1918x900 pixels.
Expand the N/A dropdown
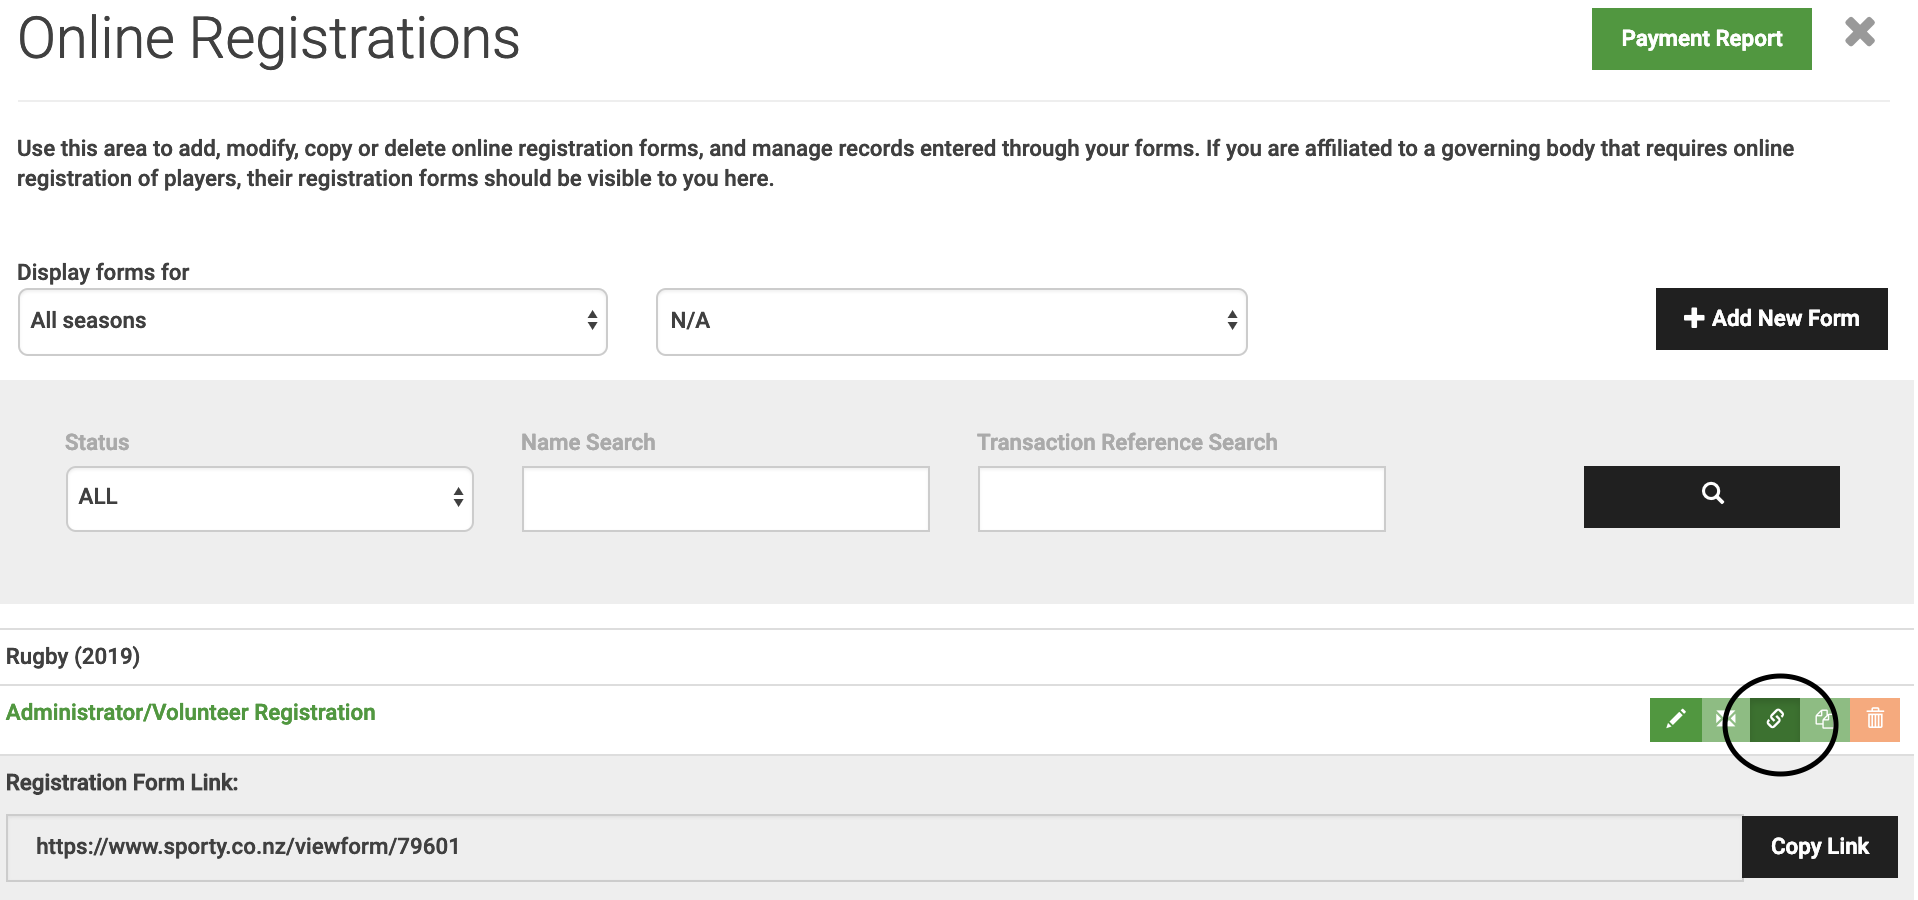pyautogui.click(x=951, y=321)
